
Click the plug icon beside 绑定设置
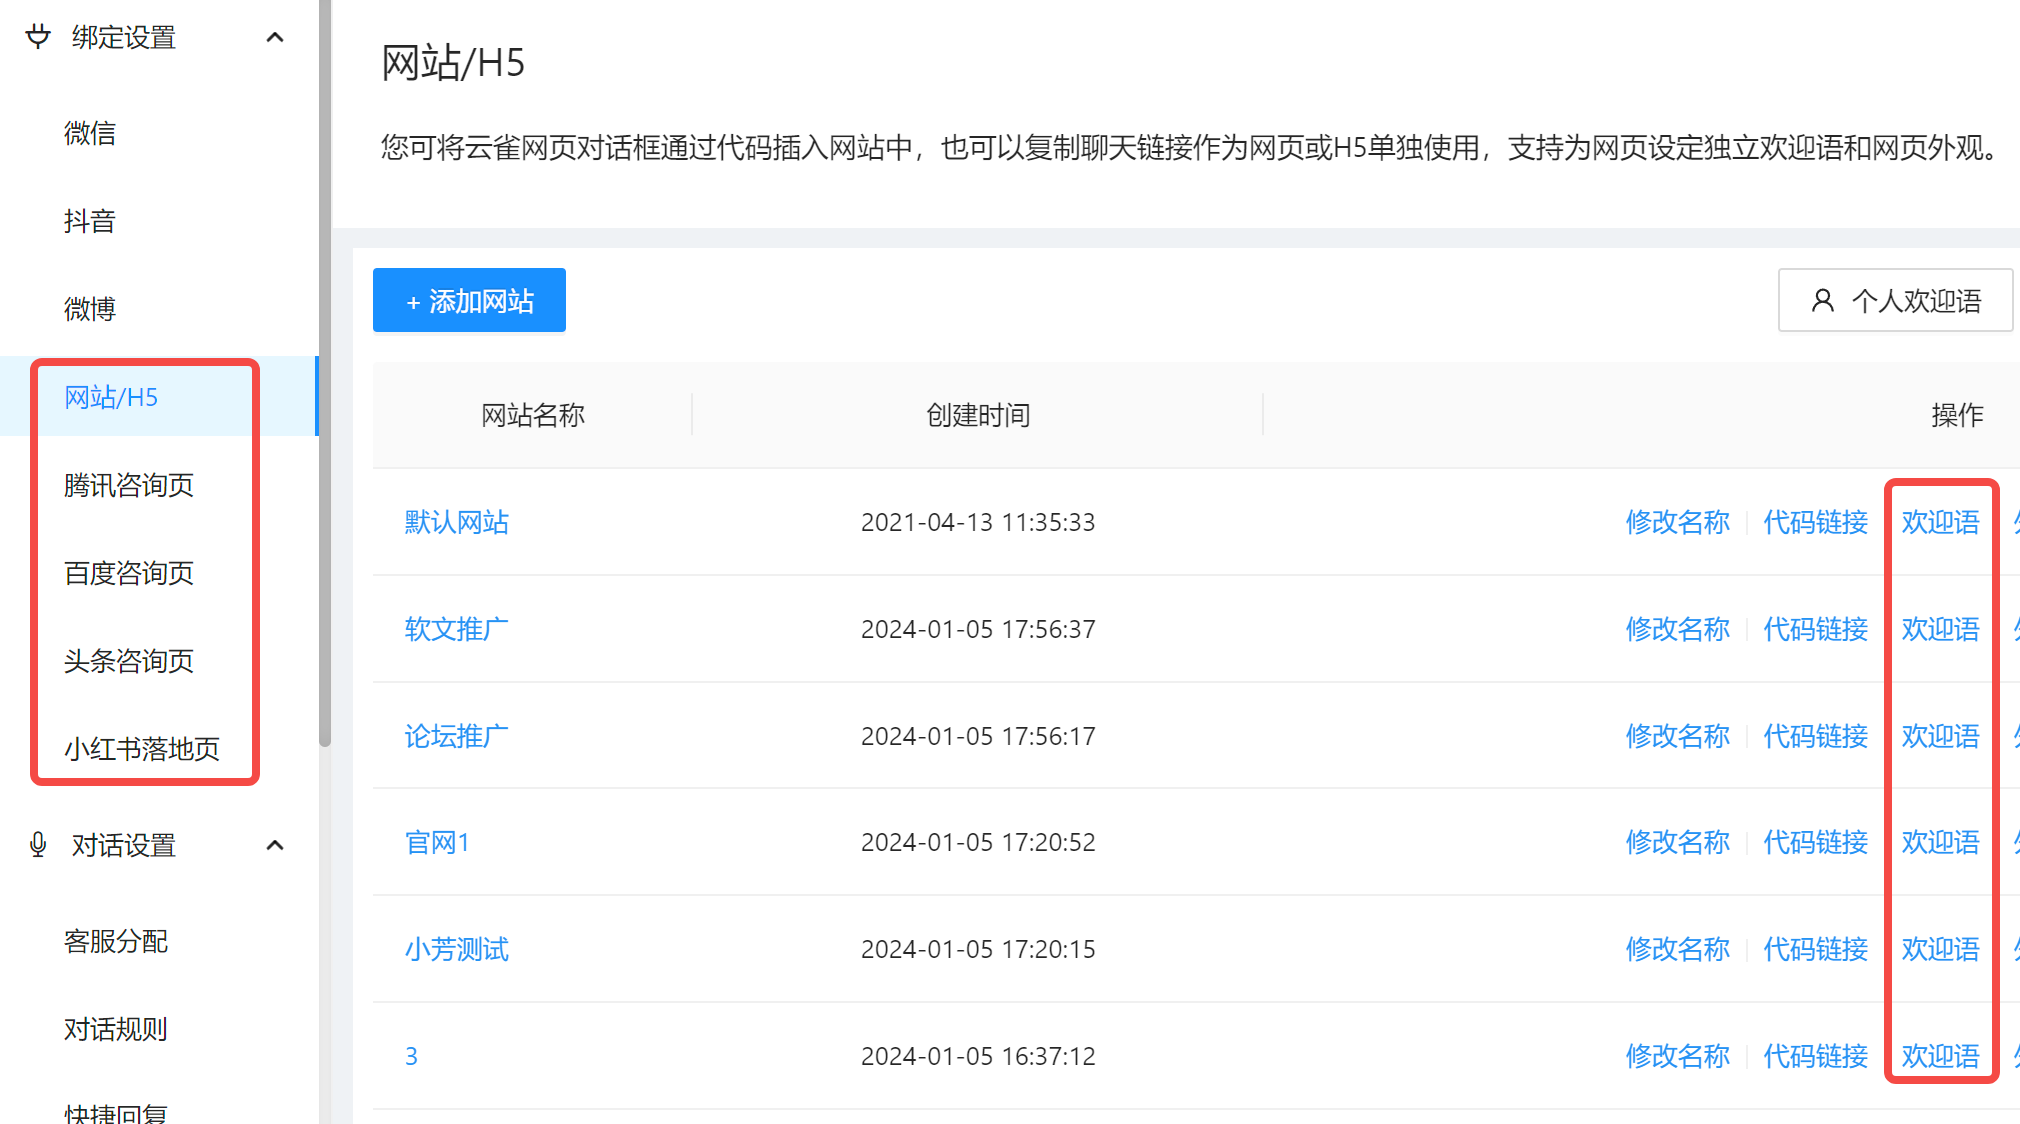tap(38, 37)
